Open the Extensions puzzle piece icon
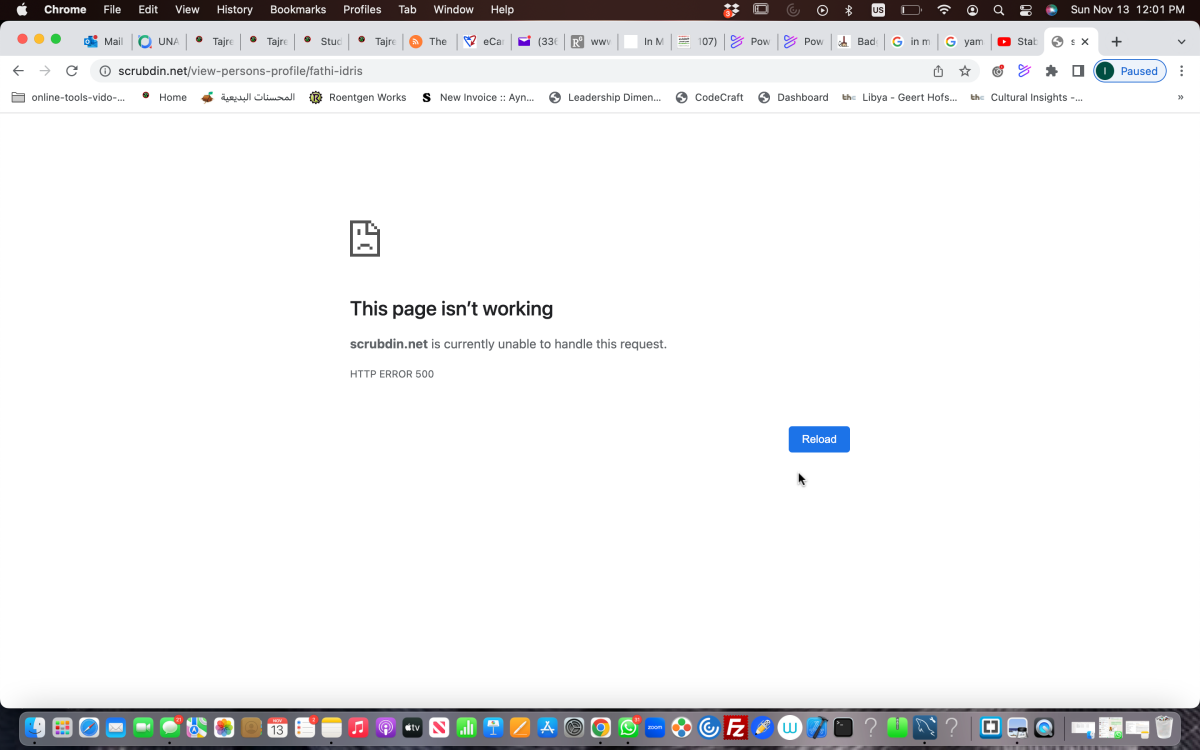Viewport: 1200px width, 750px height. point(1051,71)
